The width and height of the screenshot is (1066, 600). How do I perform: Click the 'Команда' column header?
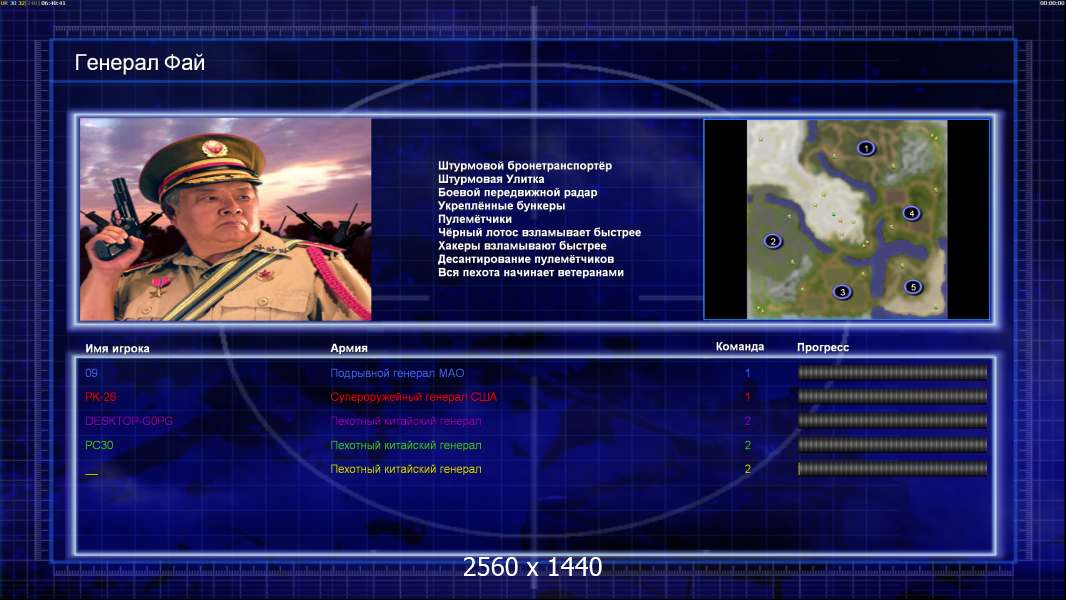(x=740, y=347)
